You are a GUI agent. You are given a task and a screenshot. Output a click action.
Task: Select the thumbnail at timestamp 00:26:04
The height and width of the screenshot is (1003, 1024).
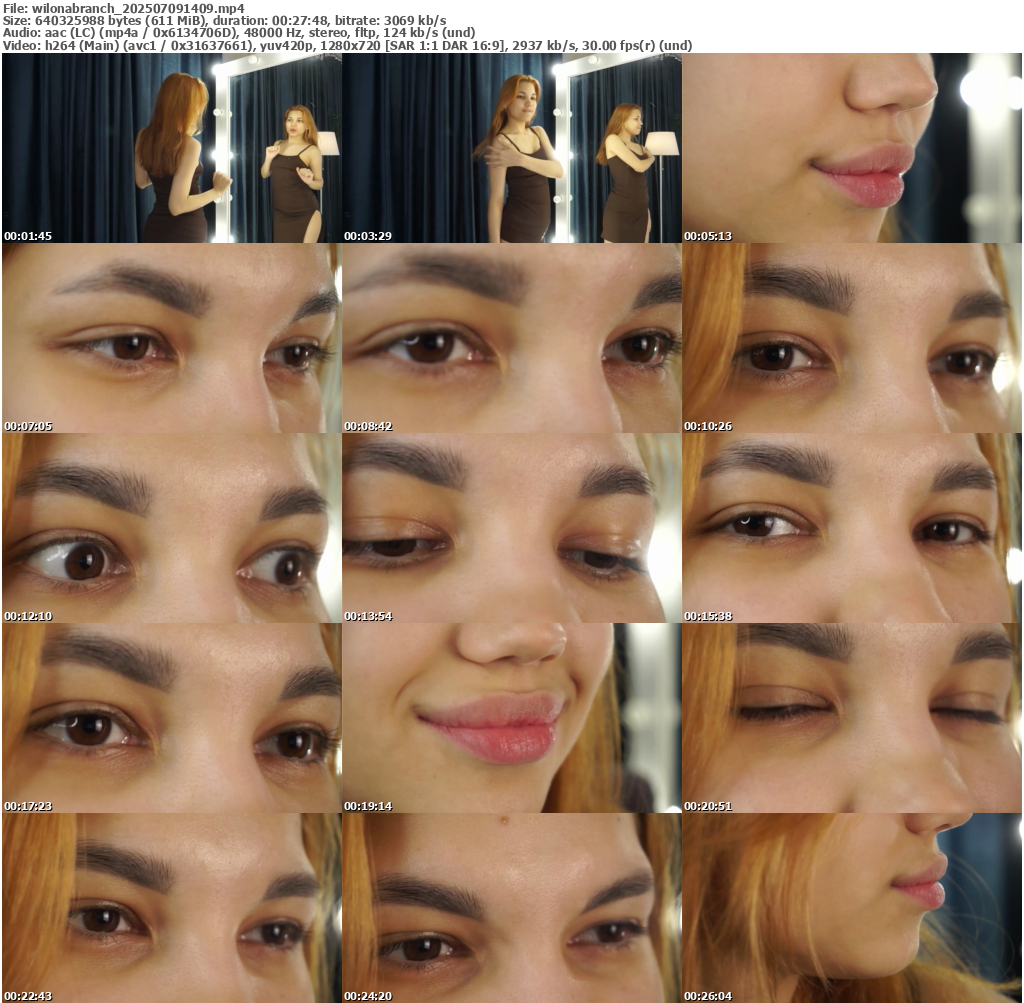click(852, 908)
